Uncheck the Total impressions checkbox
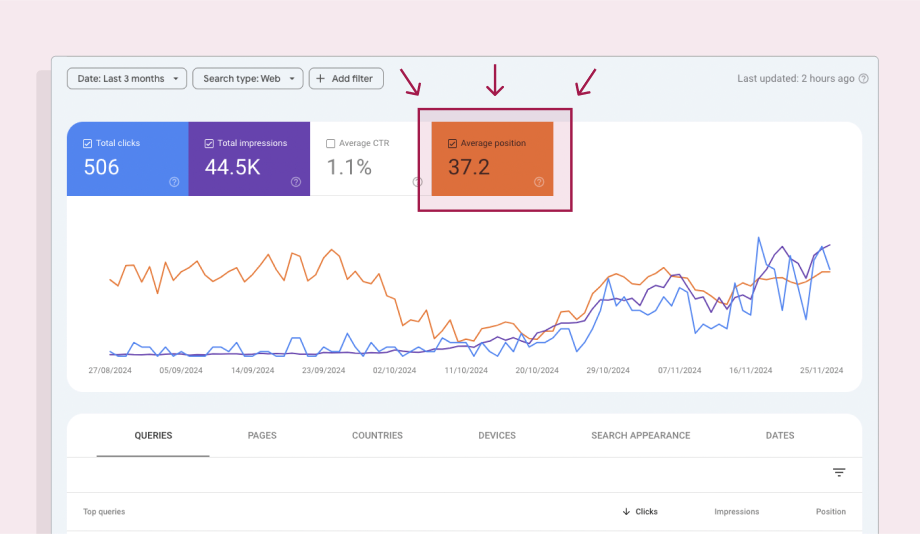 [209, 143]
